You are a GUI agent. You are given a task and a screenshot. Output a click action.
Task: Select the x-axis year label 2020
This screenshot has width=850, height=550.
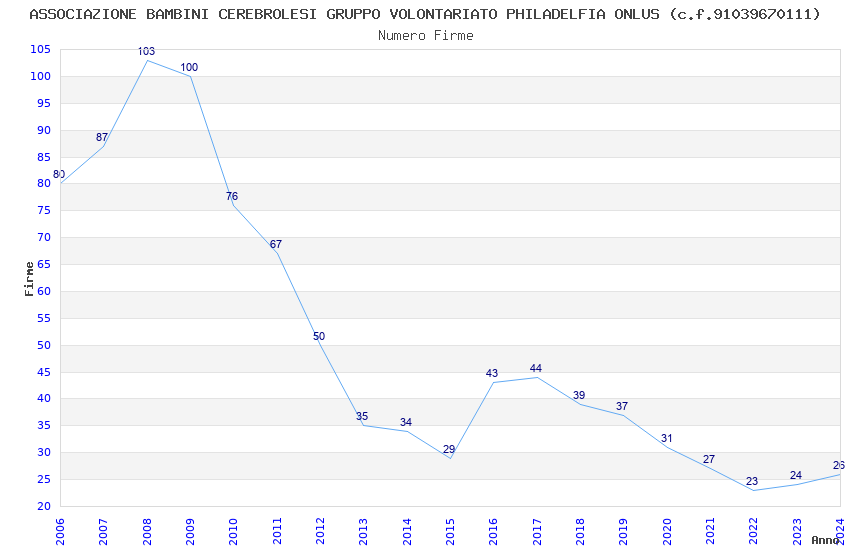(x=667, y=532)
